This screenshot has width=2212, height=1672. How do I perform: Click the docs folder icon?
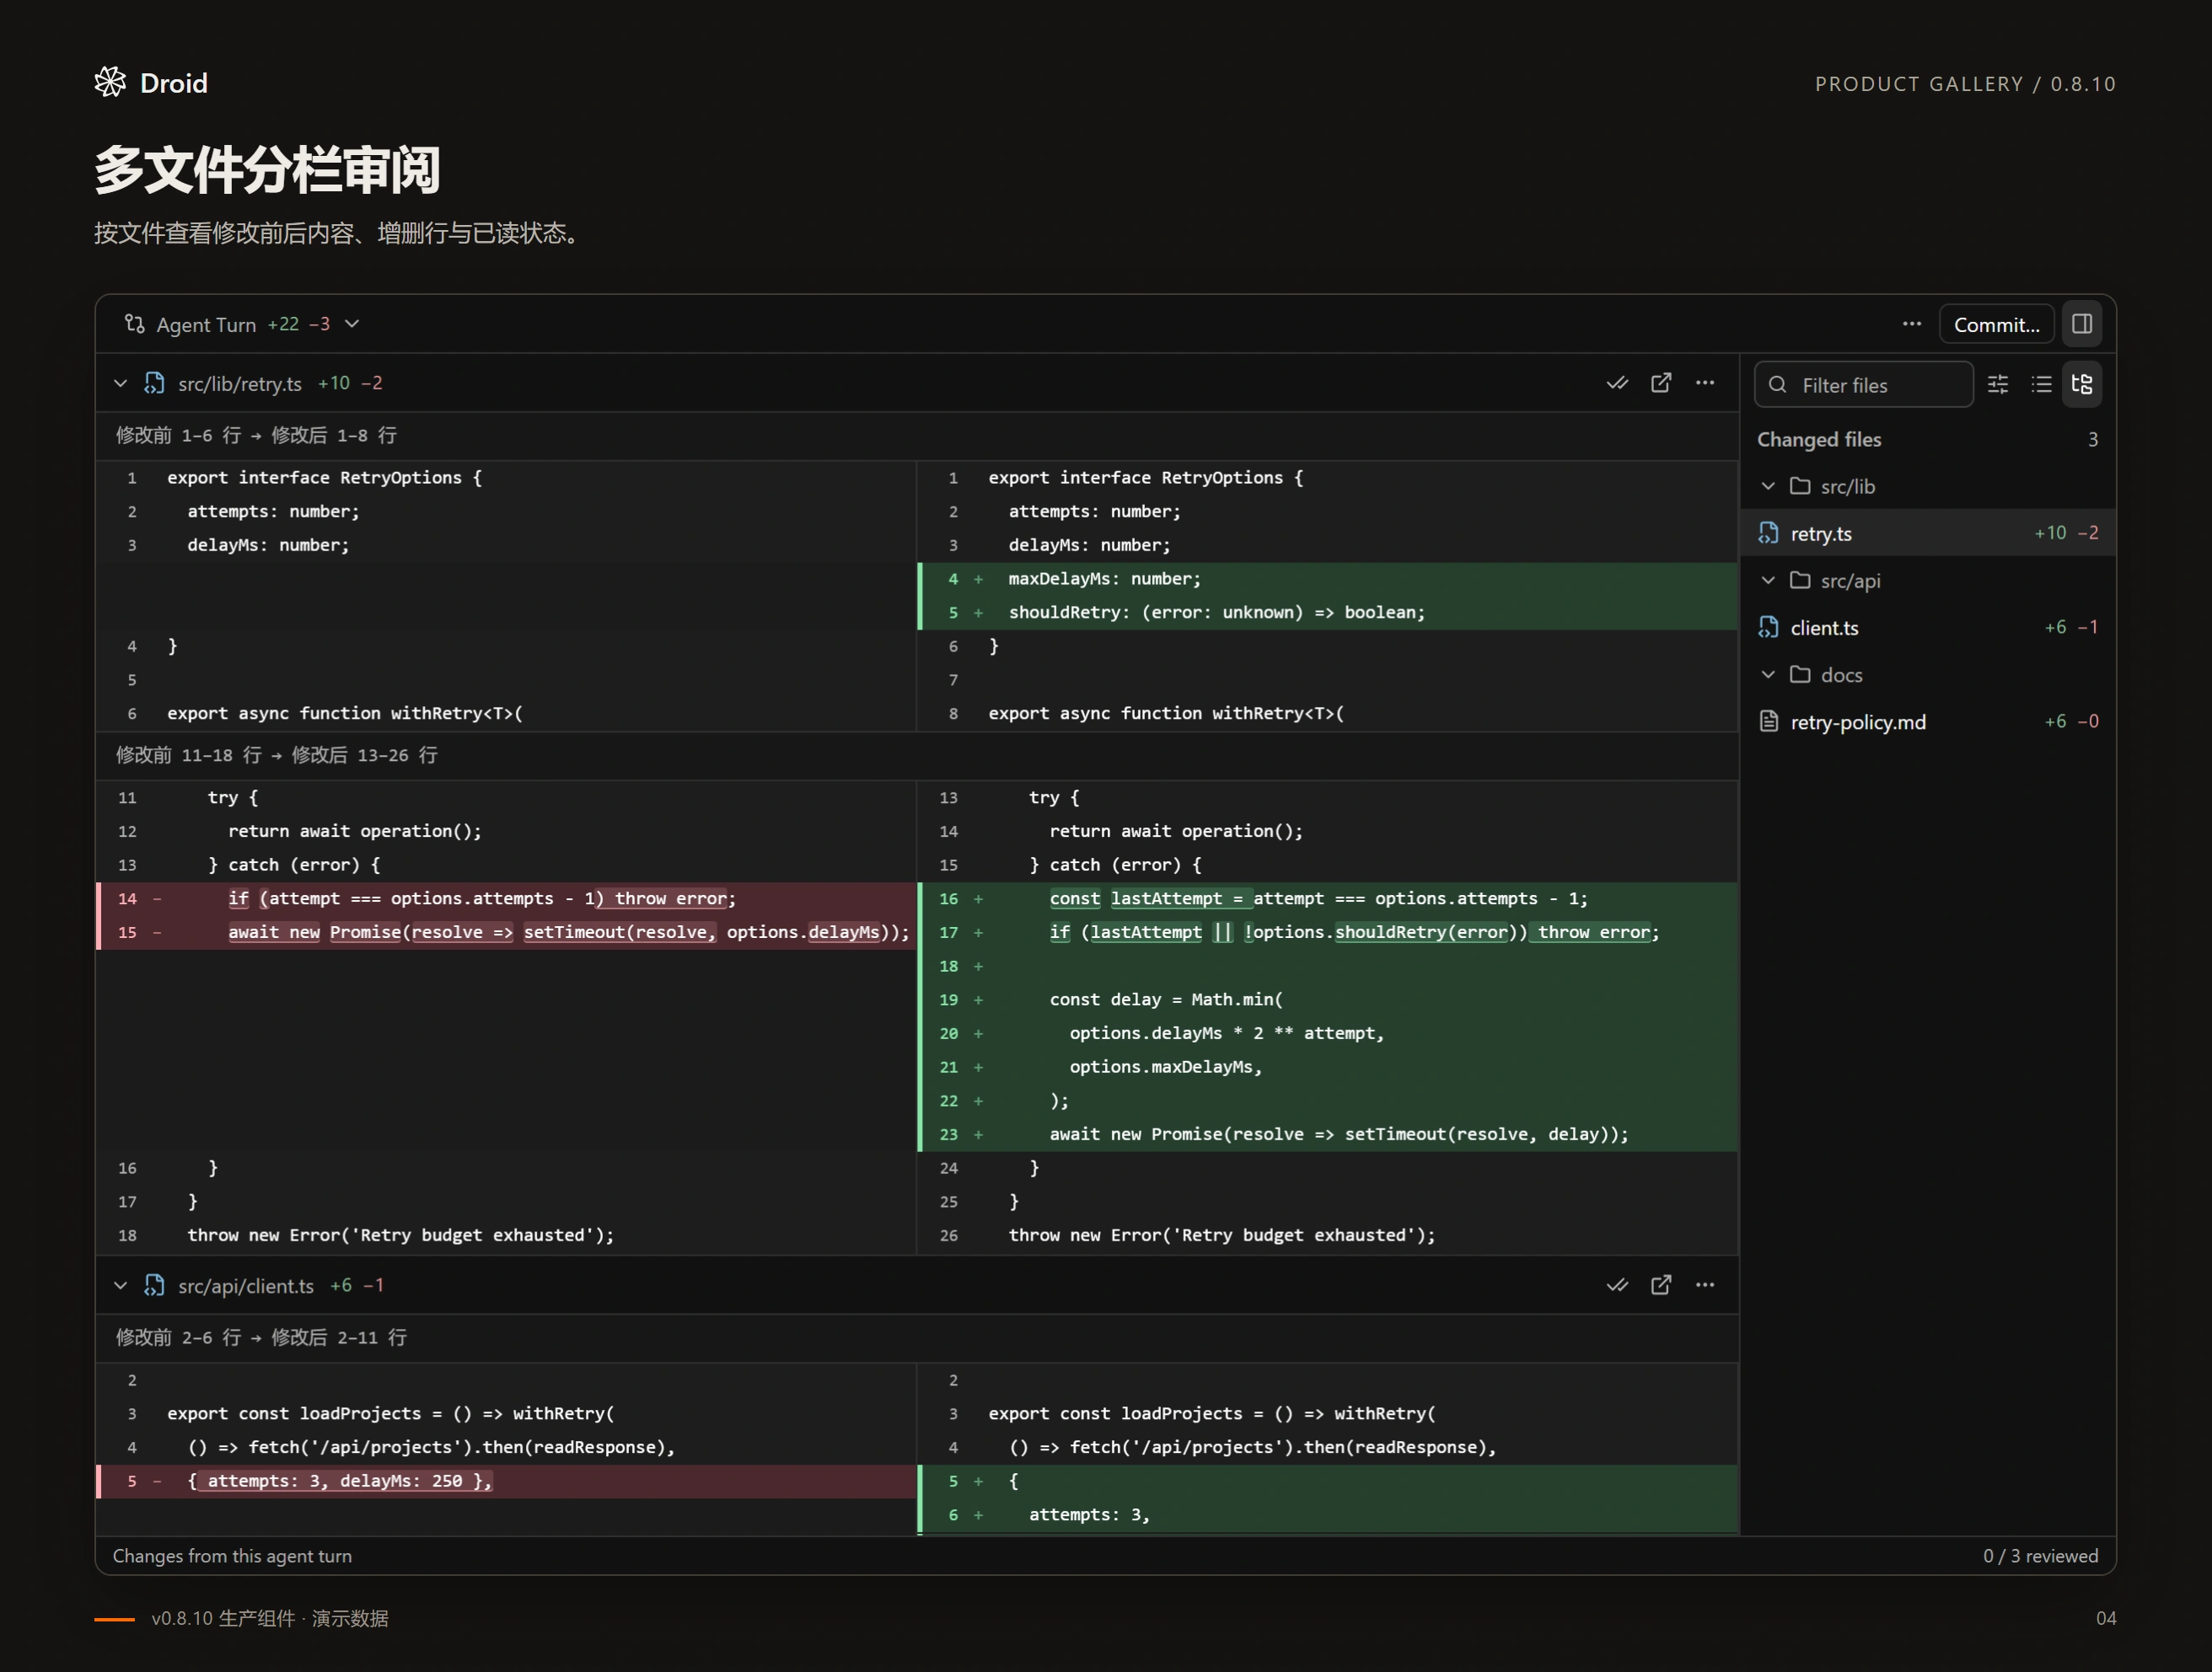(x=1800, y=674)
